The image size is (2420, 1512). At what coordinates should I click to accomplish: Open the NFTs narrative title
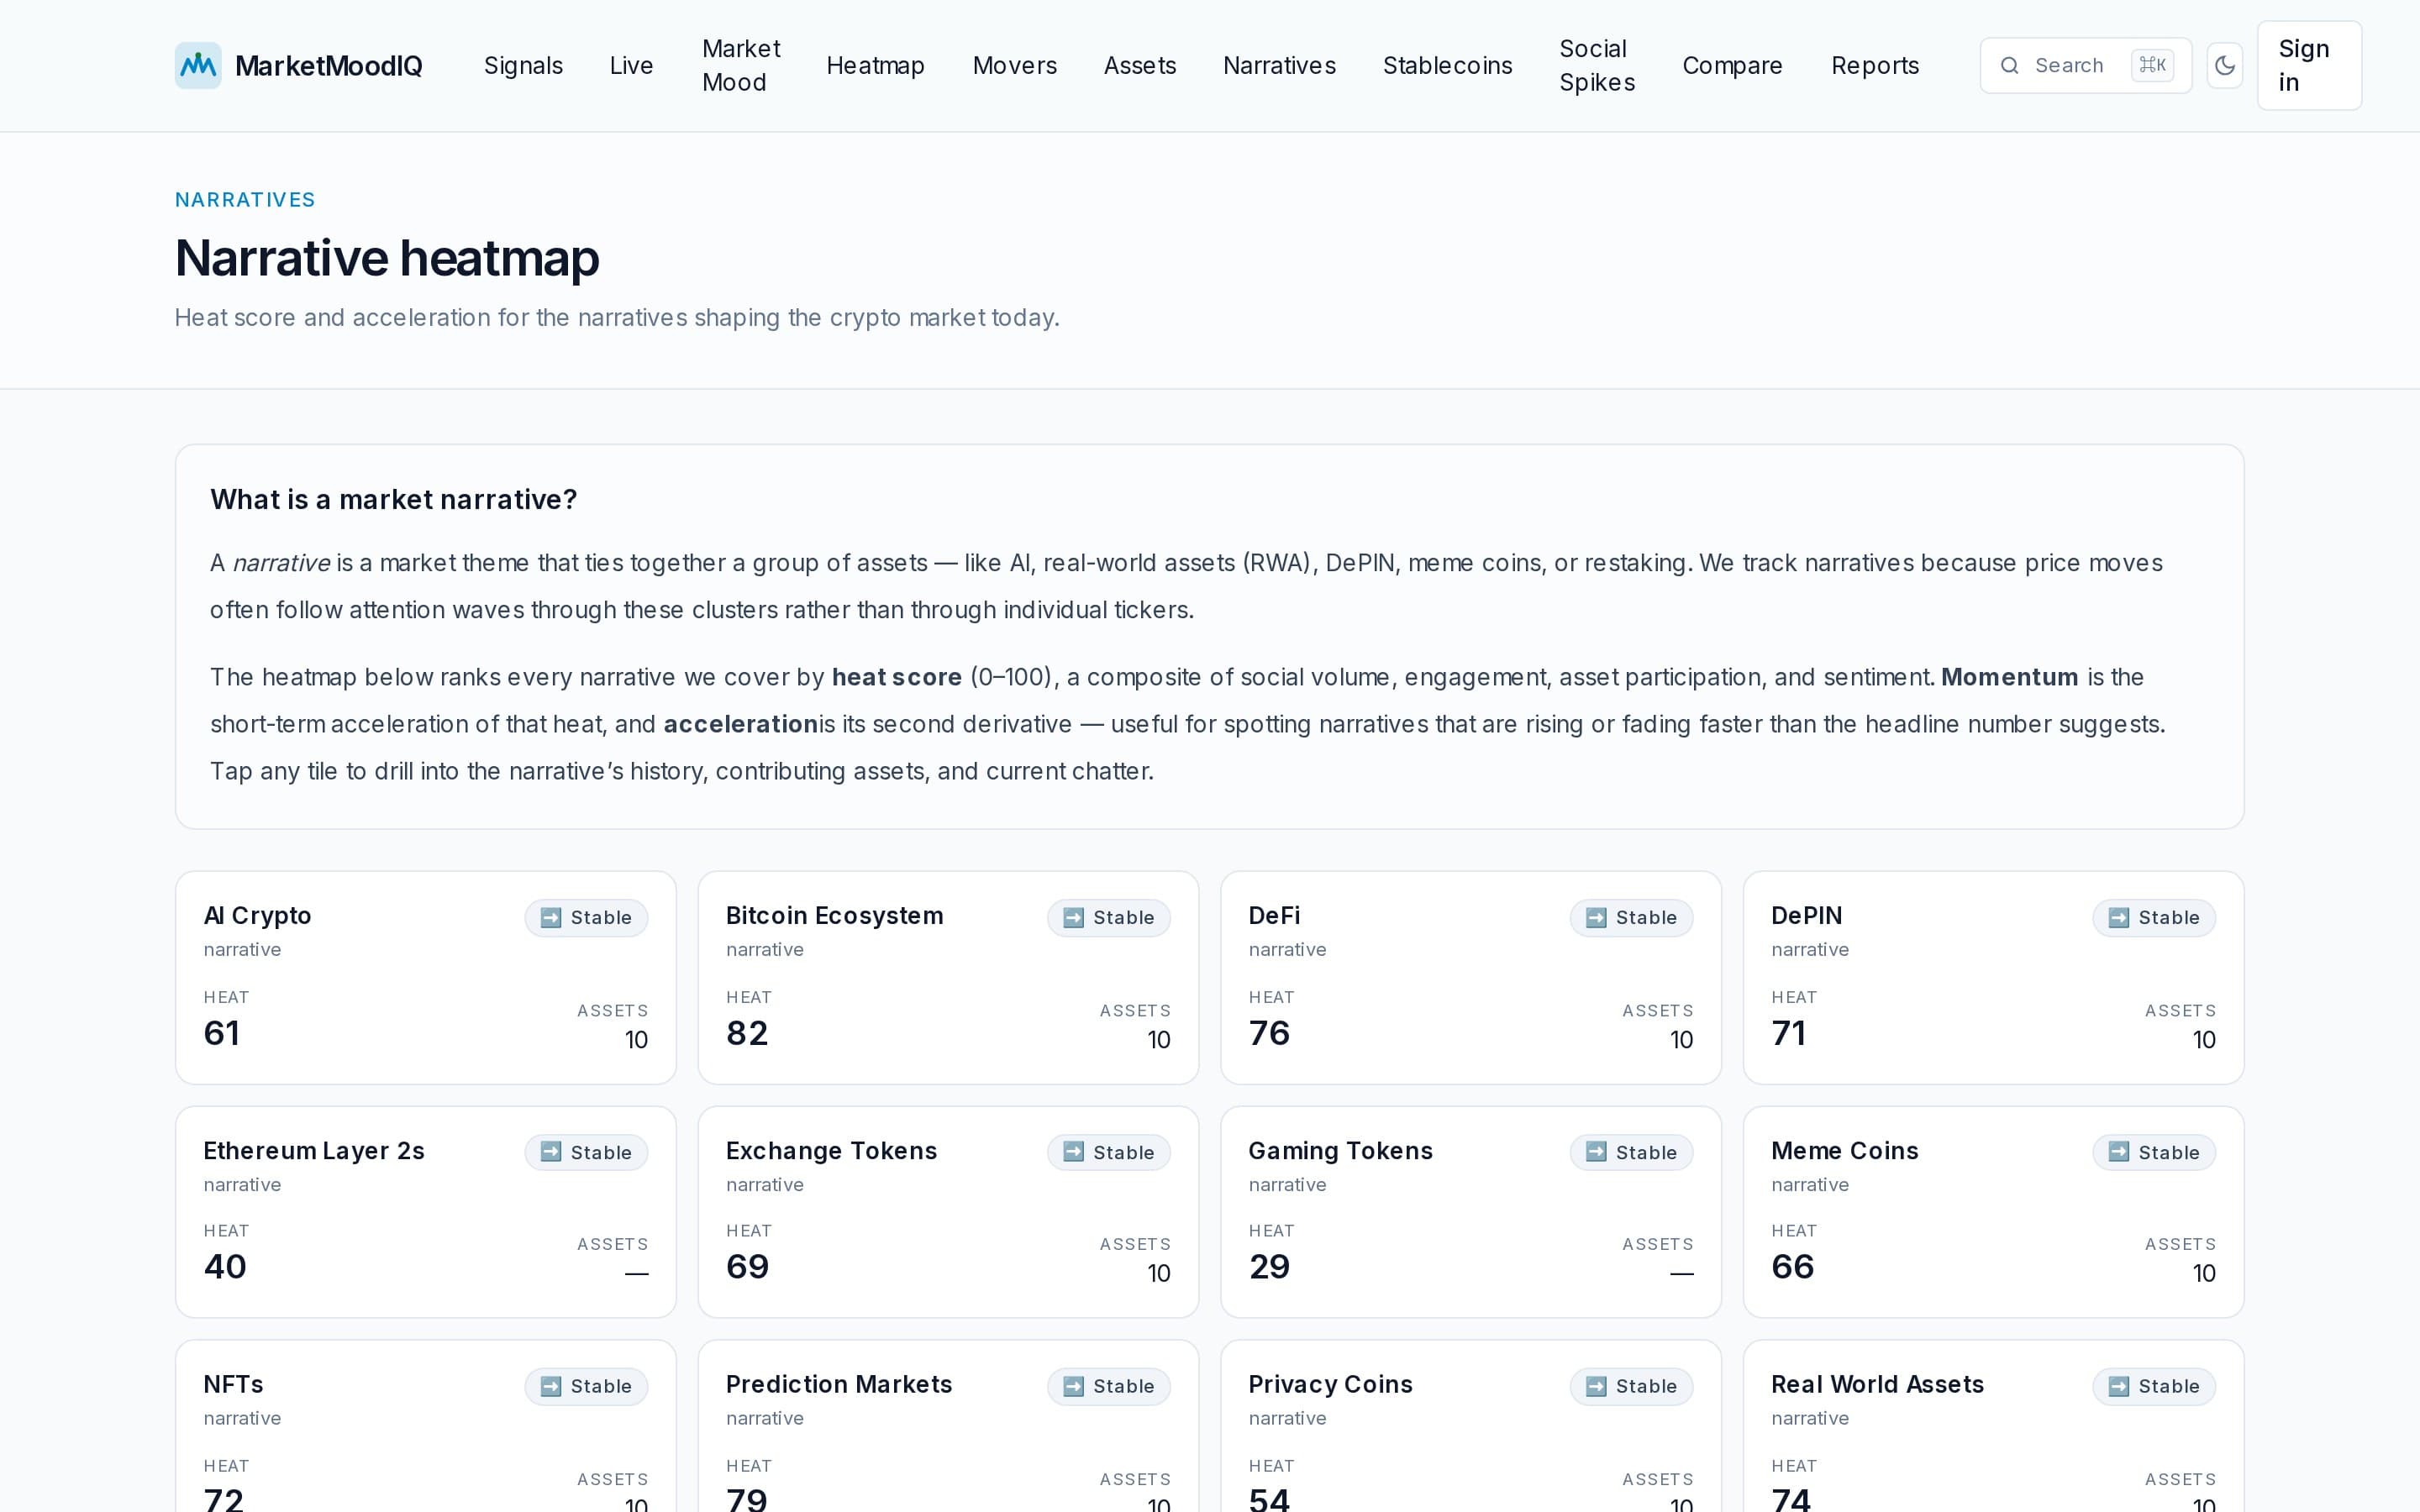point(233,1384)
